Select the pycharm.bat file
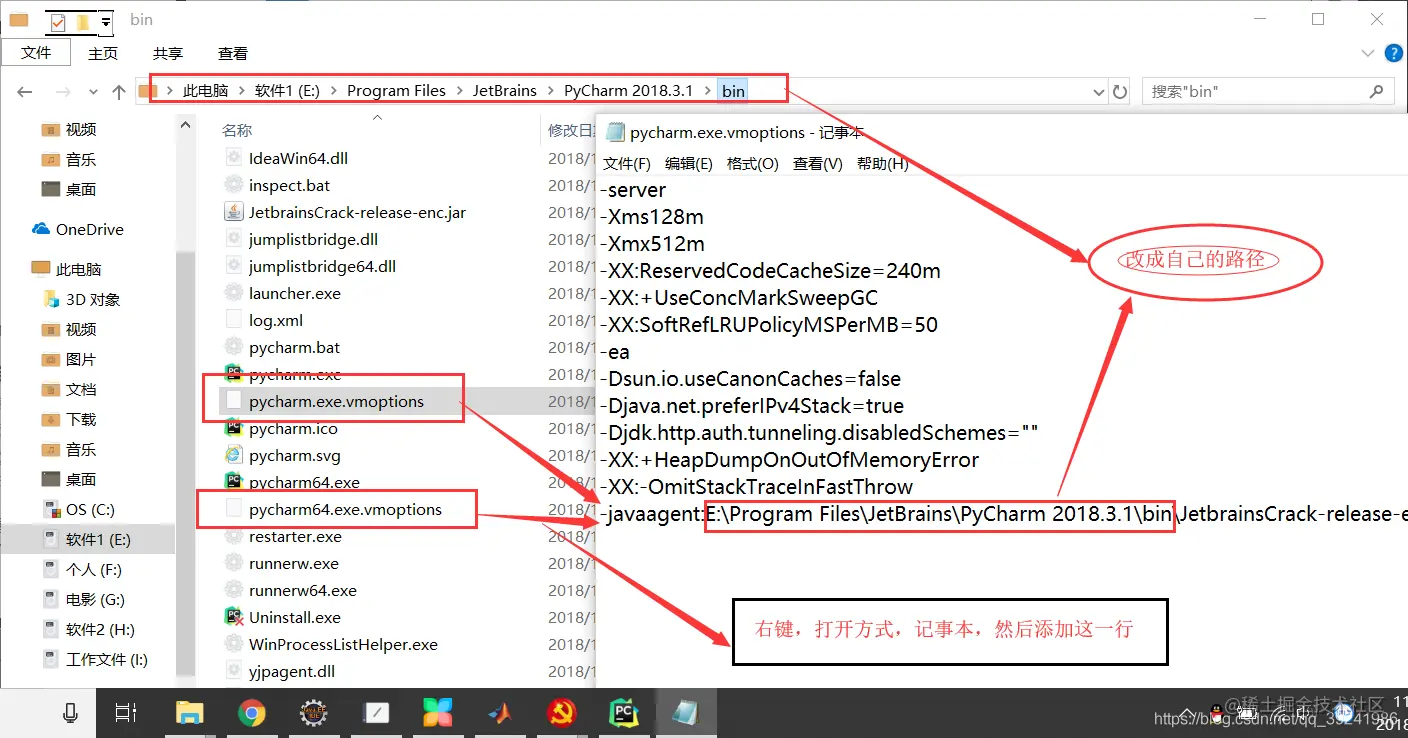 294,347
